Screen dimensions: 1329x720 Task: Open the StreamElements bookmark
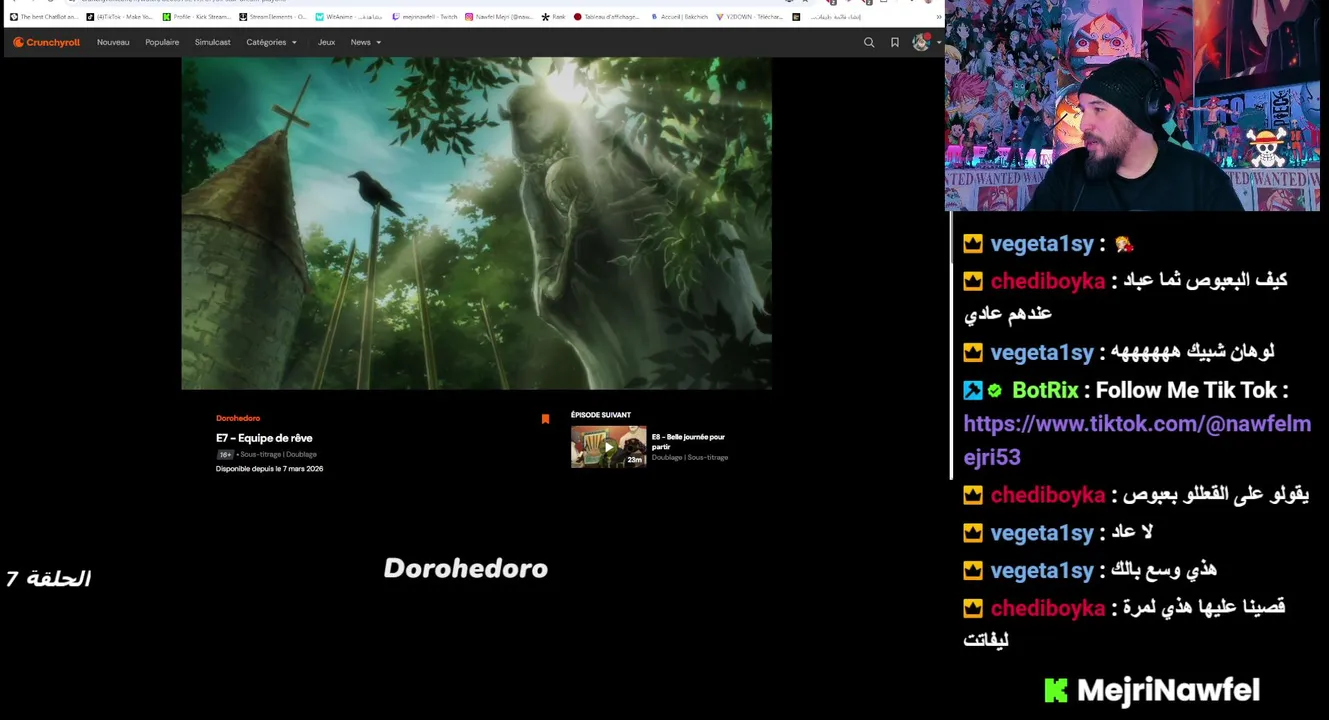pos(273,17)
